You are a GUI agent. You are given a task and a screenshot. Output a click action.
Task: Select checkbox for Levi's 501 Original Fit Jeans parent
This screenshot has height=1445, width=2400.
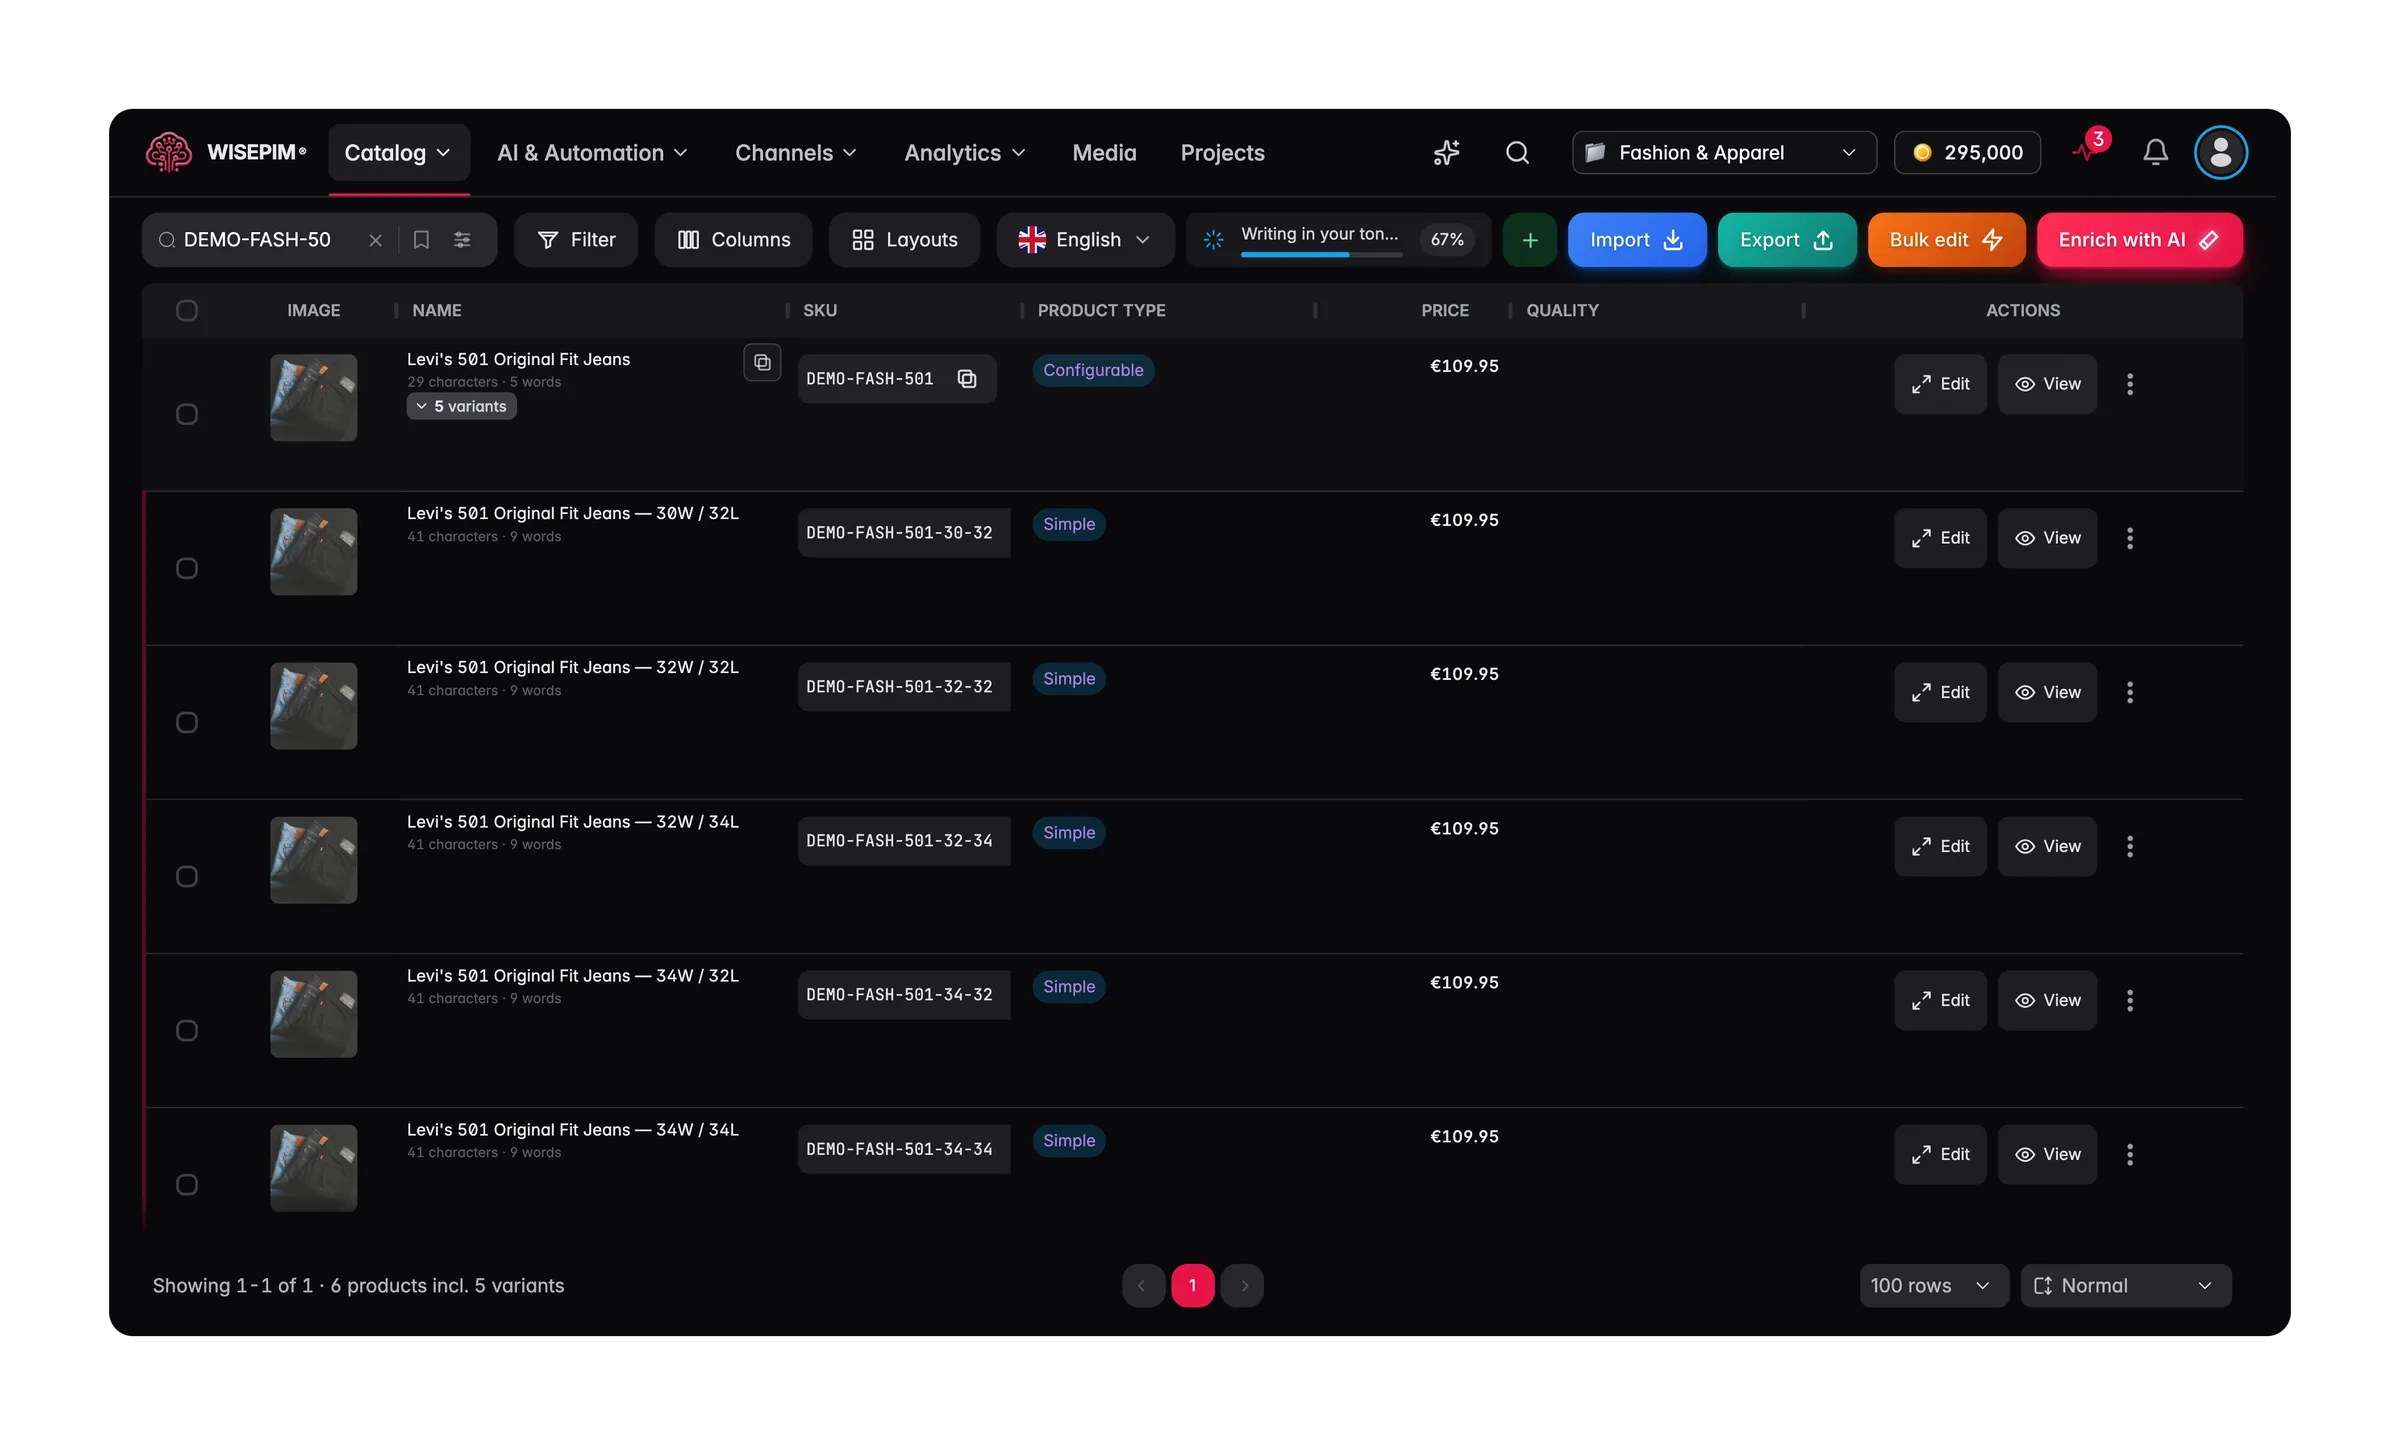point(186,414)
